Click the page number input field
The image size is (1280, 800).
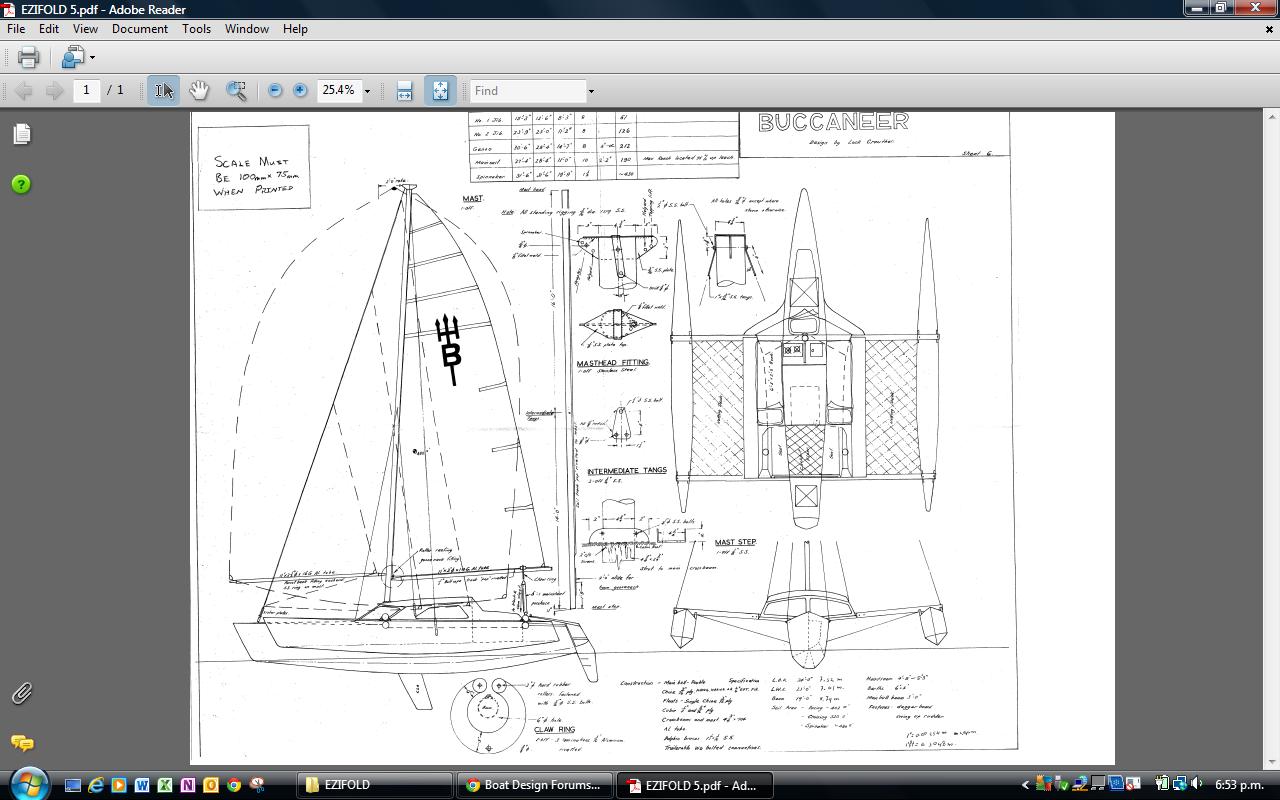coord(86,90)
